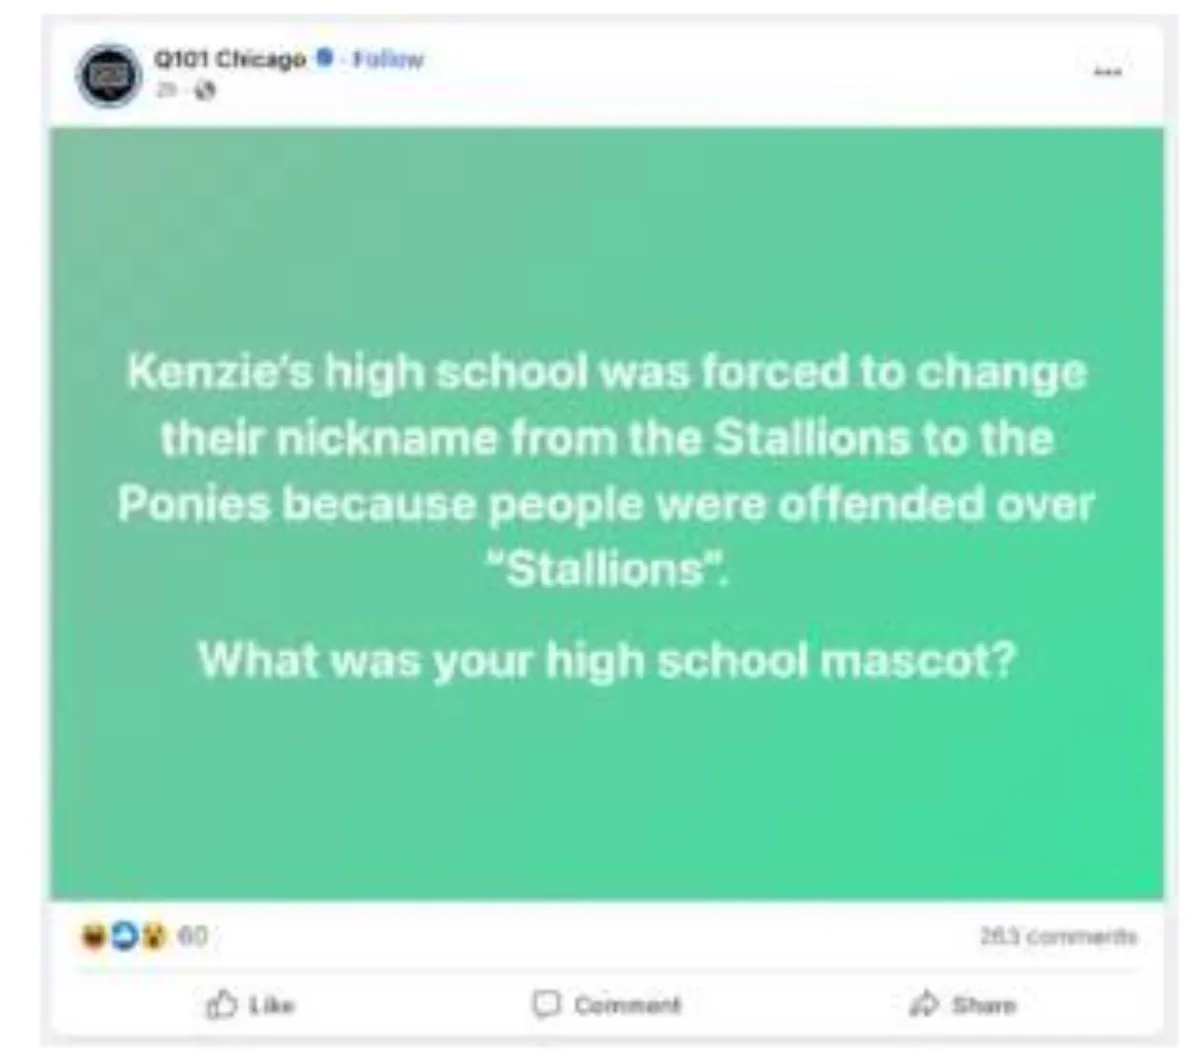Image resolution: width=1200 pixels, height=1053 pixels.
Task: Like the post using Like label
Action: point(272,1004)
